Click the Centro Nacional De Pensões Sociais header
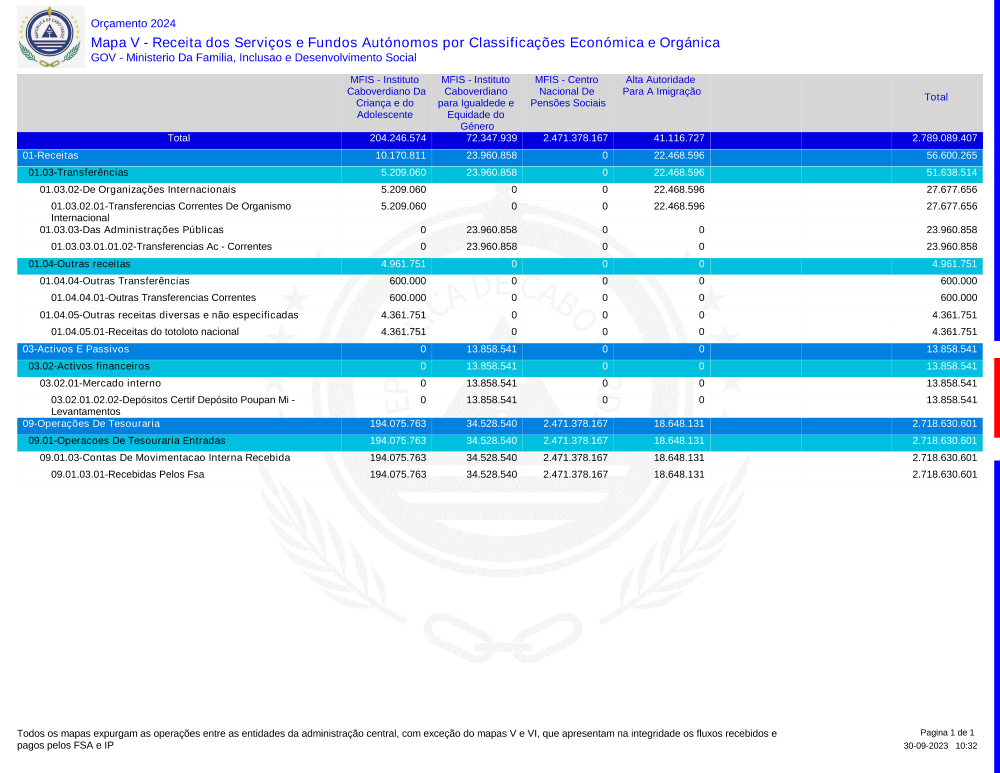The width and height of the screenshot is (1000, 773). coord(567,91)
